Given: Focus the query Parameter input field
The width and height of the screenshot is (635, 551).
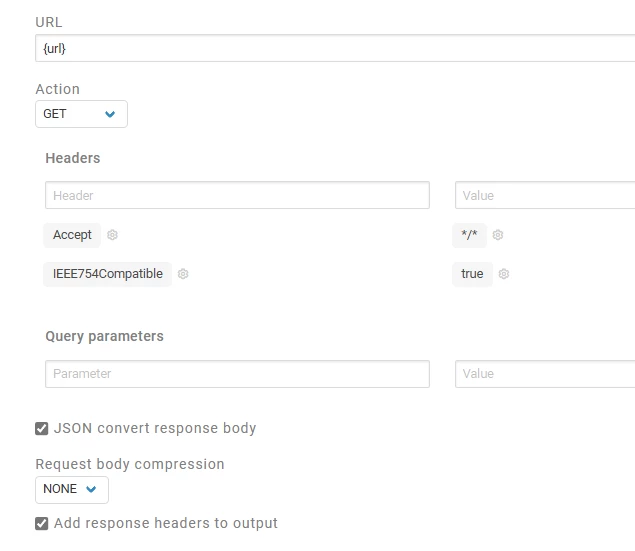Looking at the screenshot, I should click(237, 374).
